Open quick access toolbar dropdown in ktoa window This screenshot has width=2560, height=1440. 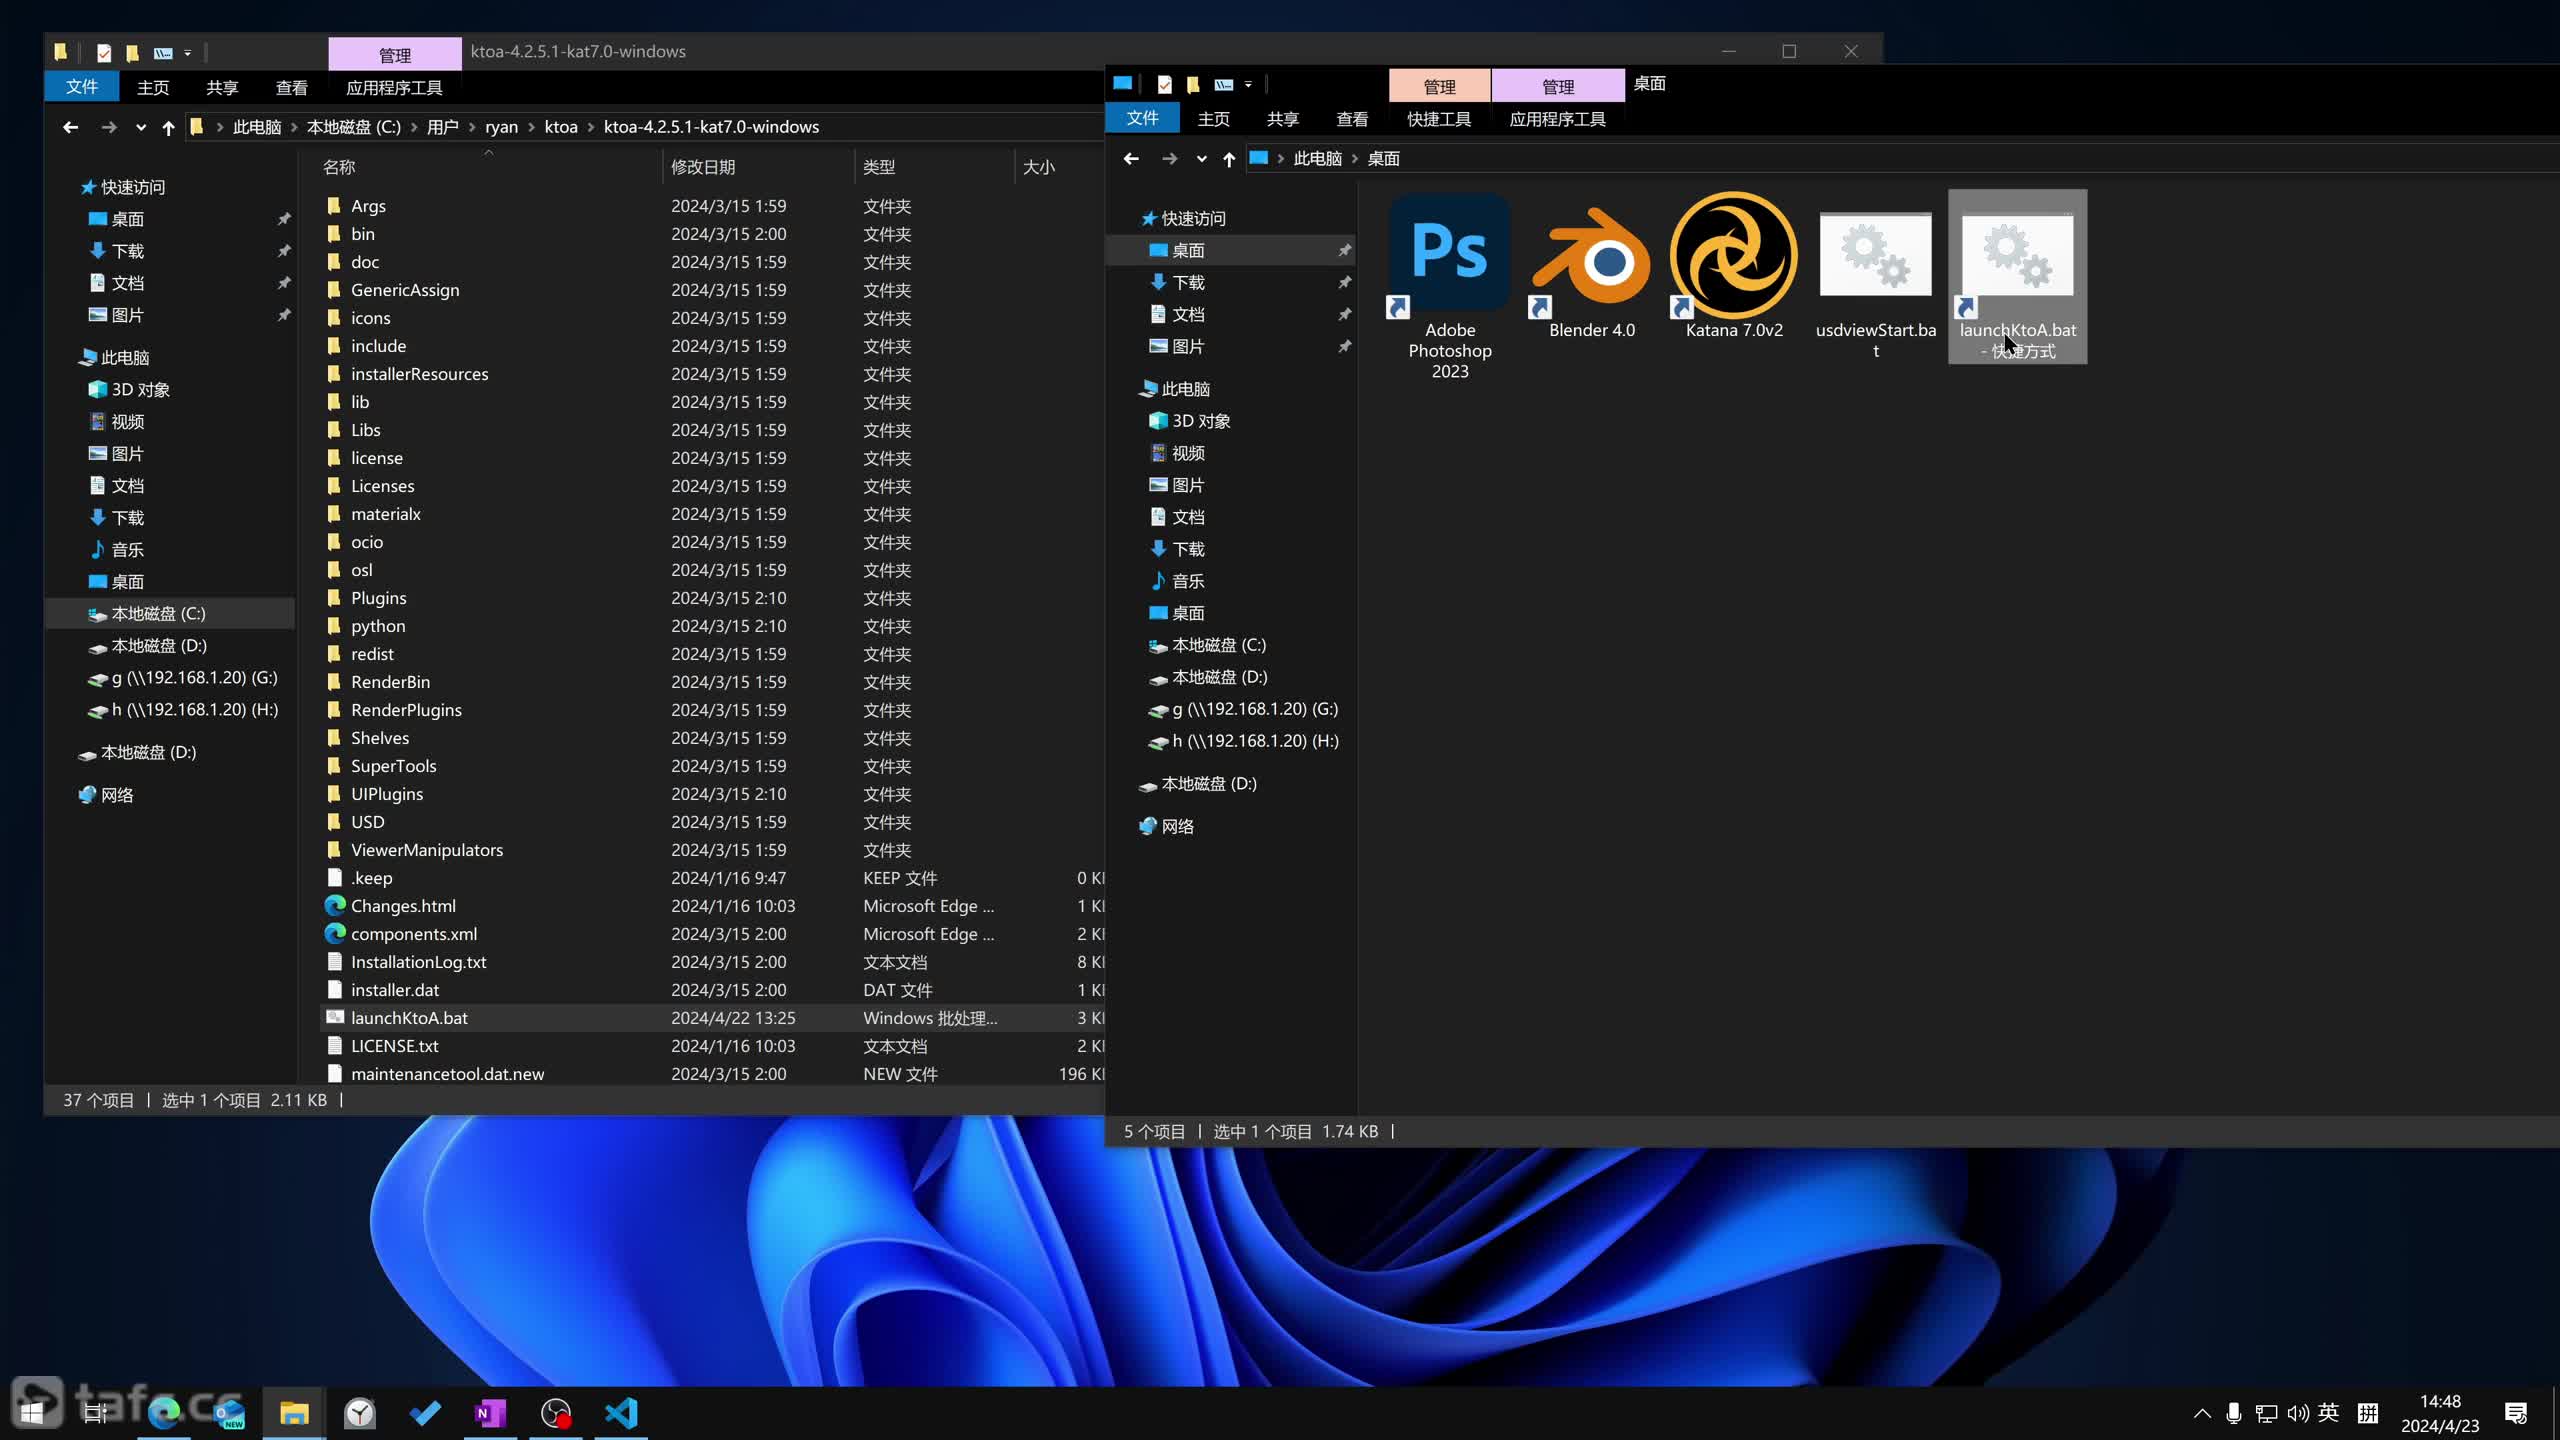[x=187, y=52]
